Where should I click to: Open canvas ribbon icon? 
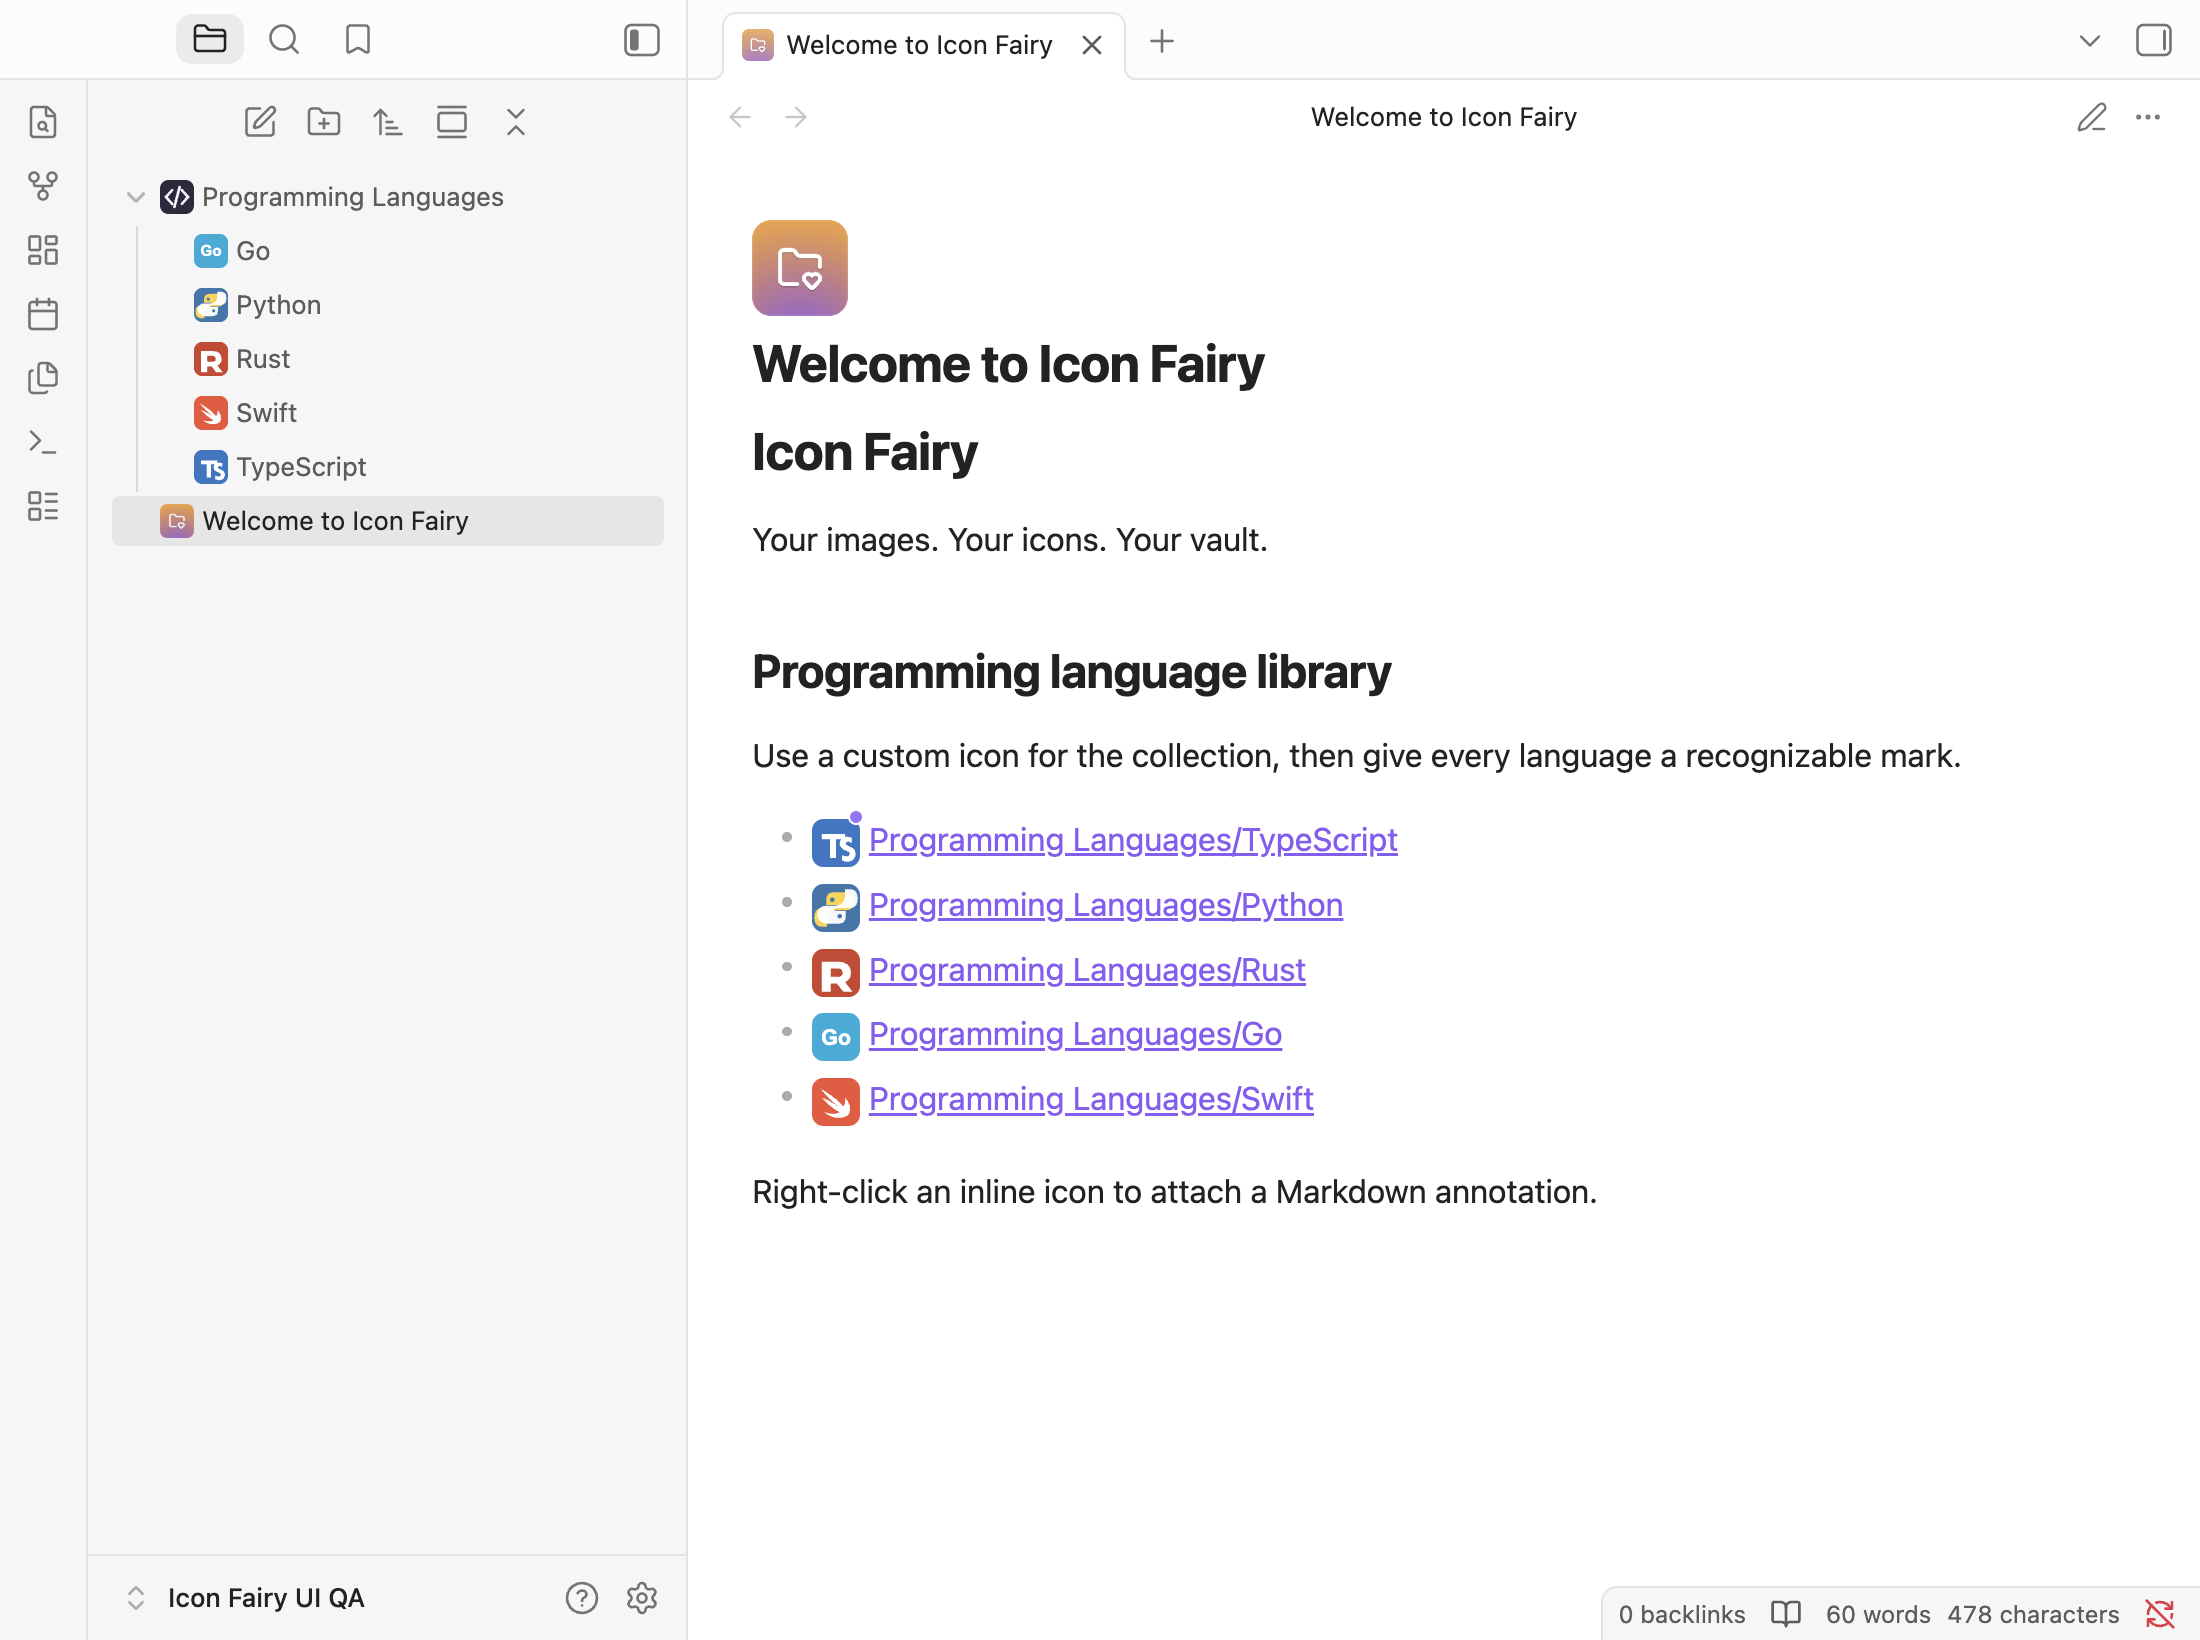pyautogui.click(x=43, y=250)
